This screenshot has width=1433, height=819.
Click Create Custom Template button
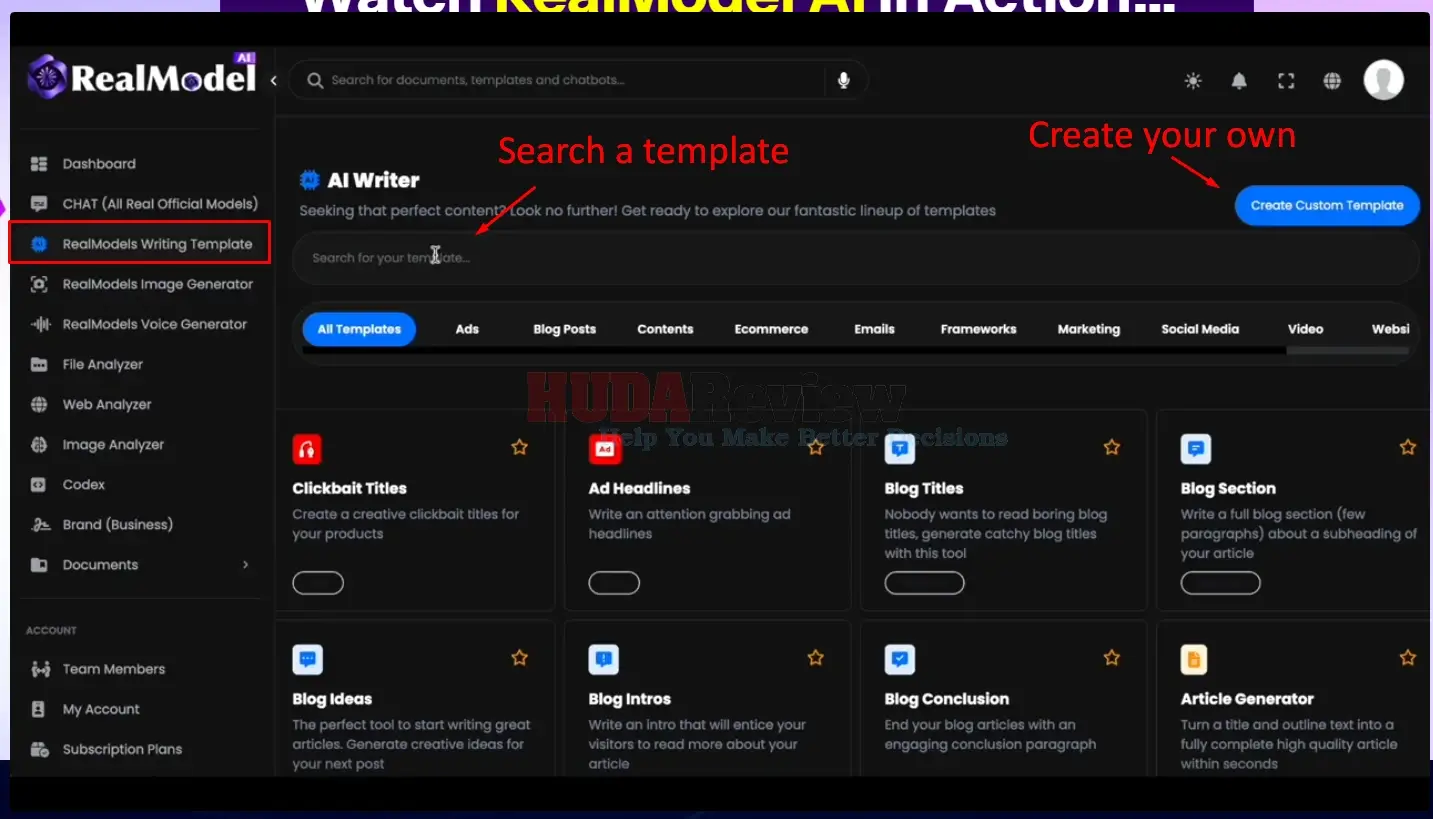[x=1327, y=205]
